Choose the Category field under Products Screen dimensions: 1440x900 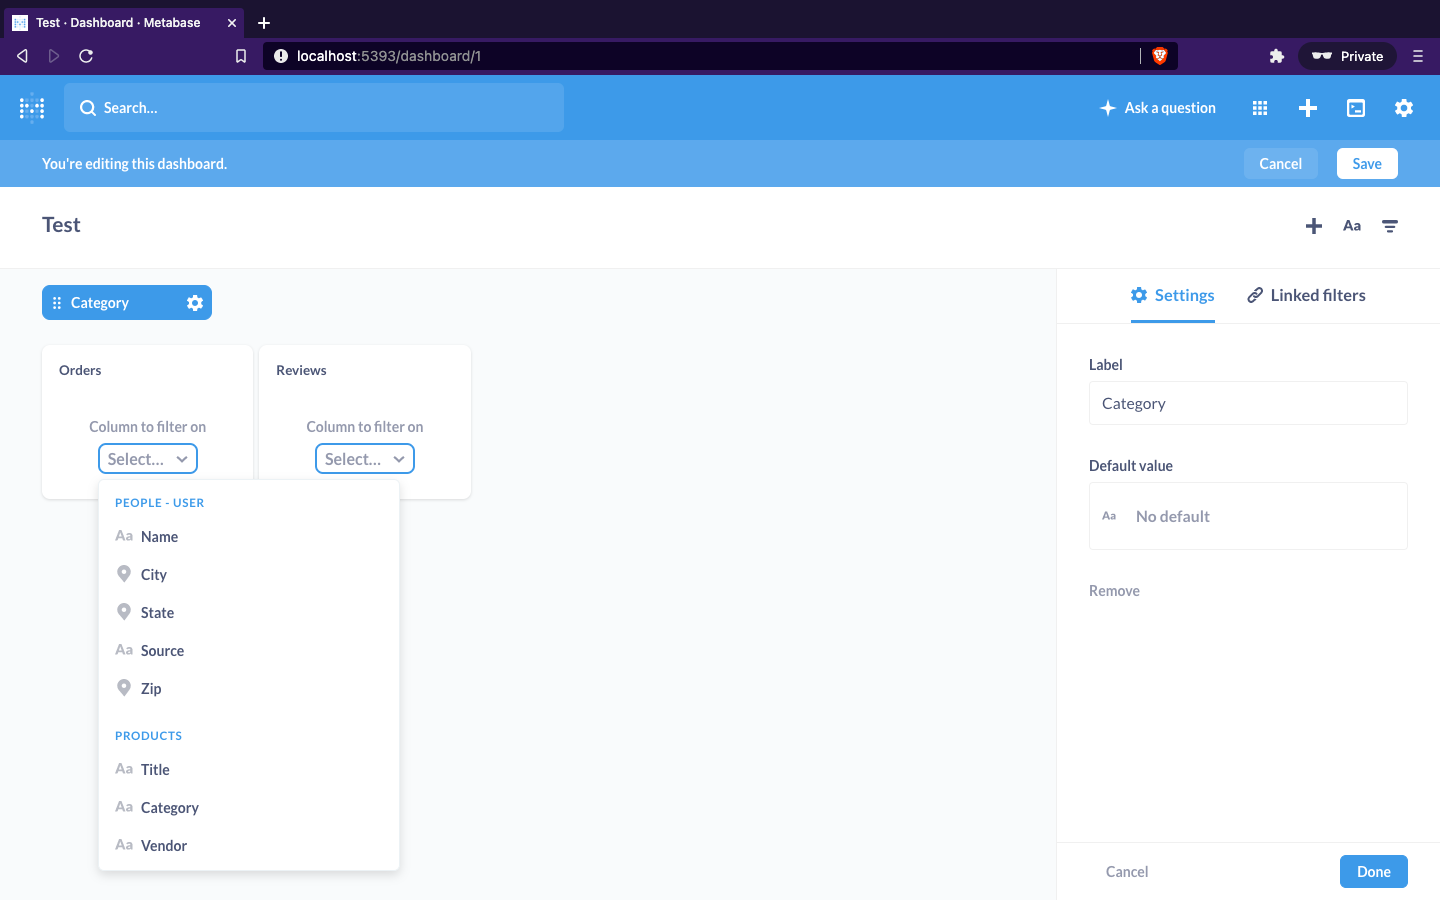tap(249, 808)
